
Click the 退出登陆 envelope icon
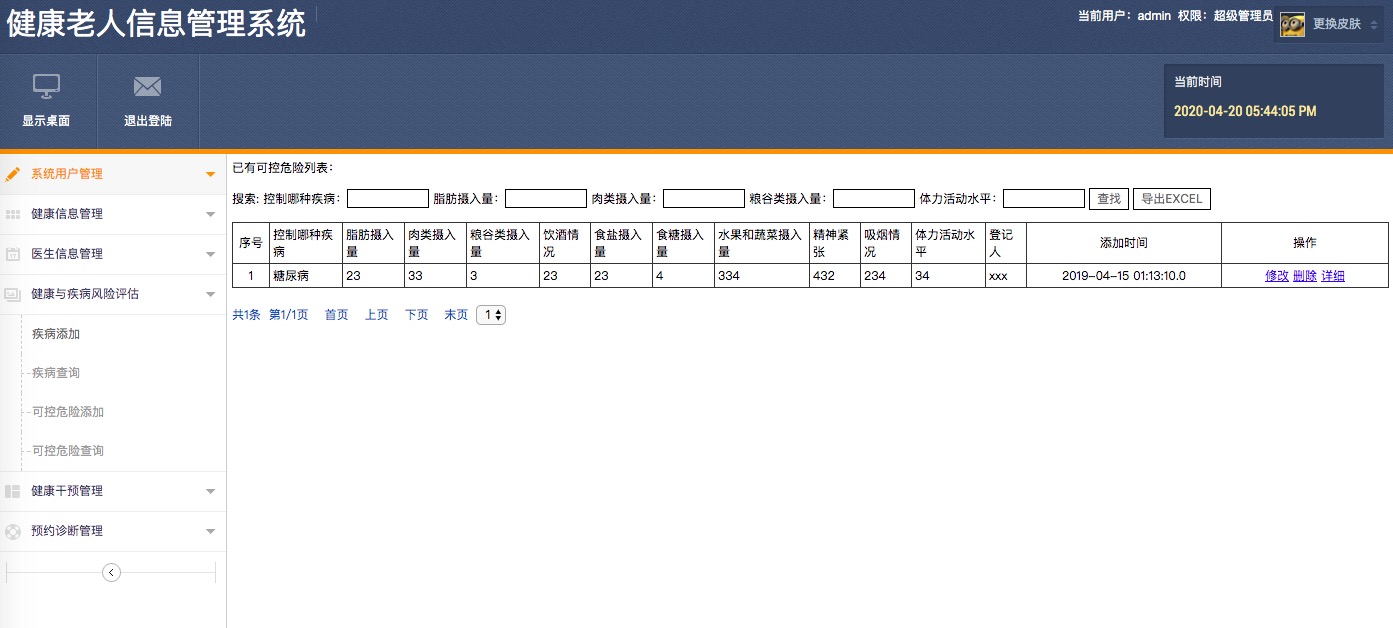[x=148, y=87]
